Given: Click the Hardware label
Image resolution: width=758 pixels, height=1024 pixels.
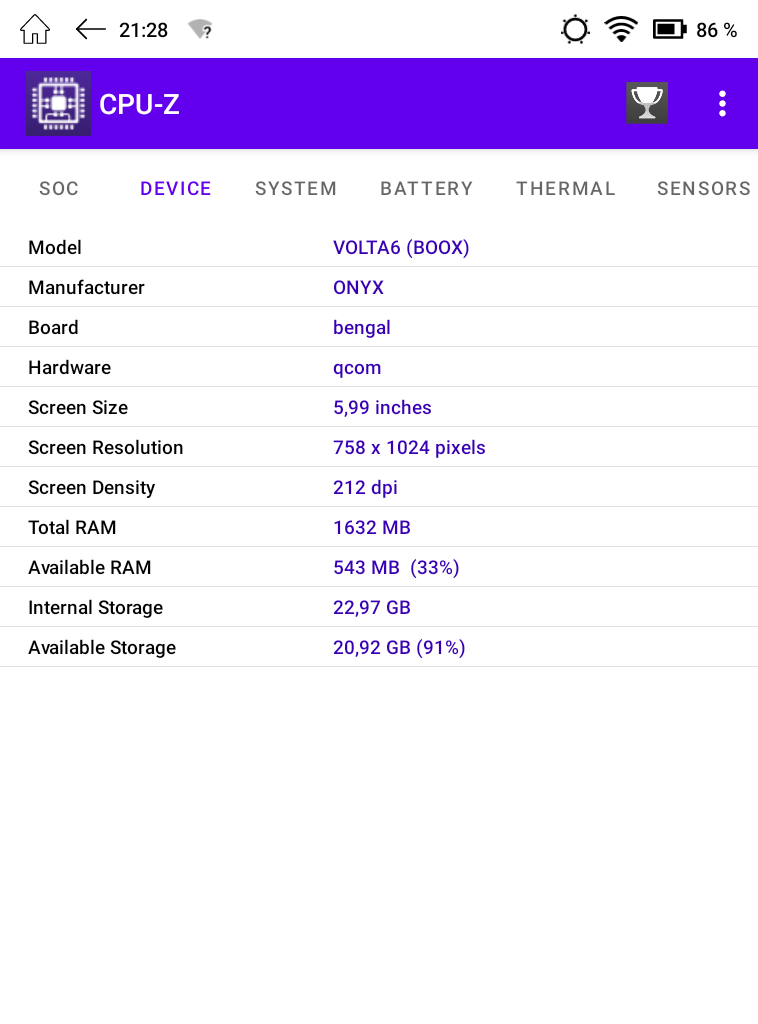Looking at the screenshot, I should pyautogui.click(x=69, y=368).
